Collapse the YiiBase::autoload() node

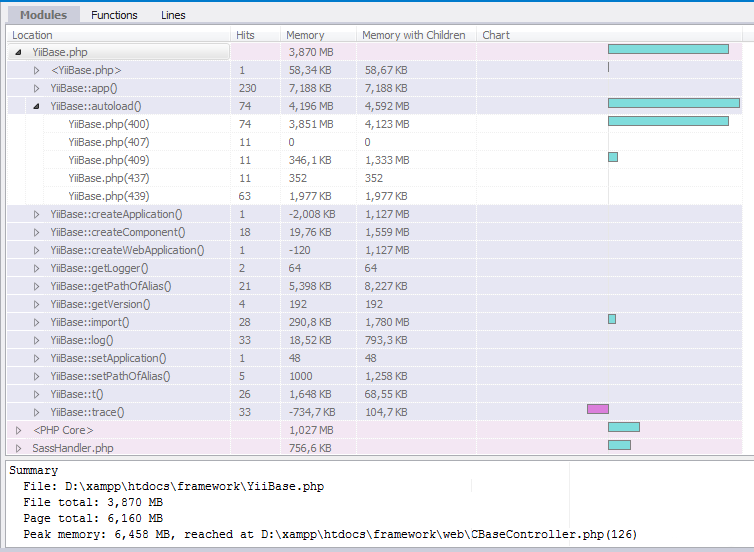(x=37, y=106)
